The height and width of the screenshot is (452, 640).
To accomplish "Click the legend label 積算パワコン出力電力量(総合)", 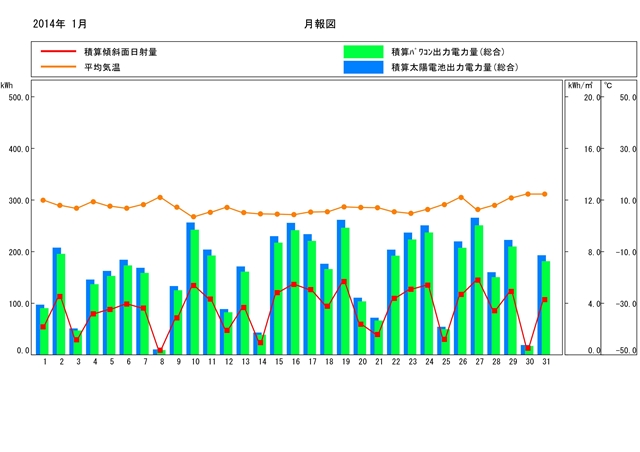I will pos(448,52).
